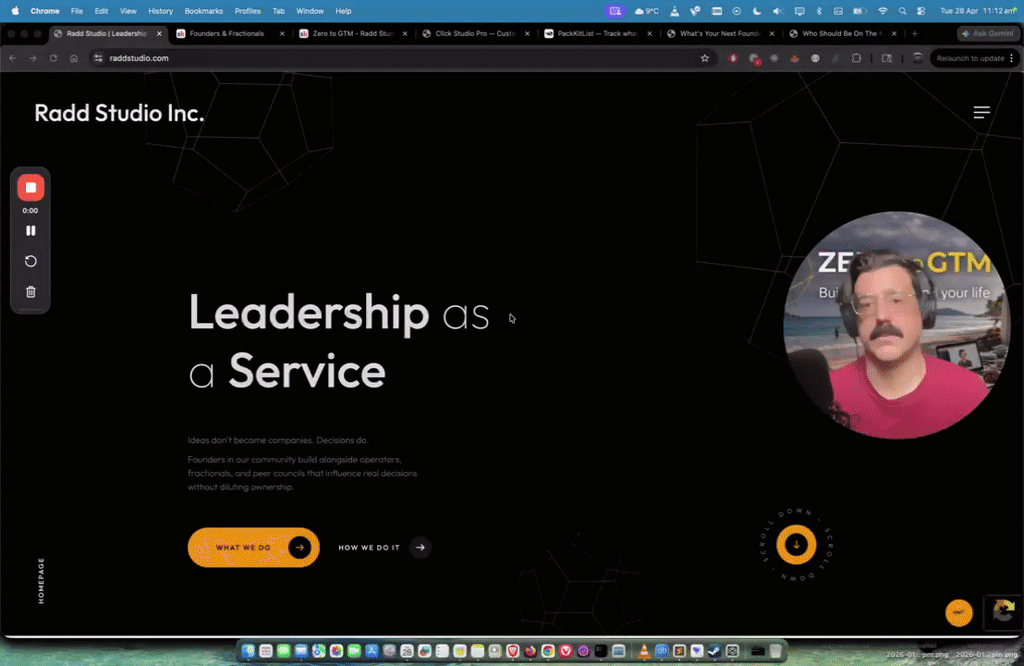Open Control Center in menu bar
Viewport: 1024px width, 666px height.
pos(921,11)
